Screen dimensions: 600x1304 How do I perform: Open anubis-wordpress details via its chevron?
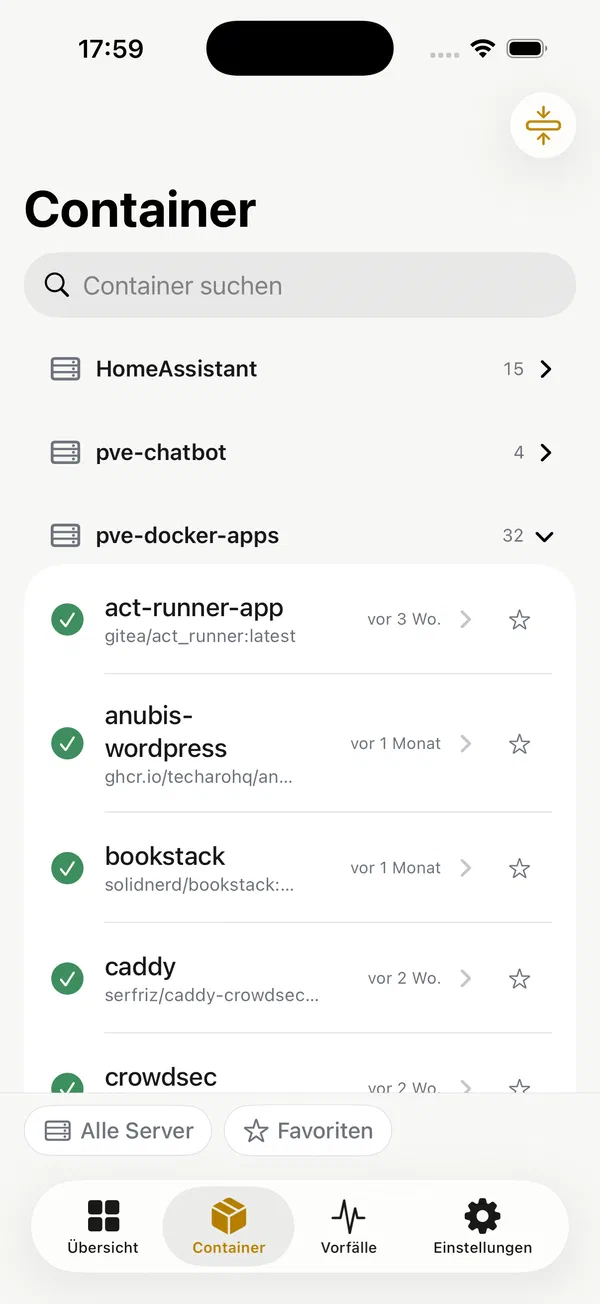[x=465, y=744]
